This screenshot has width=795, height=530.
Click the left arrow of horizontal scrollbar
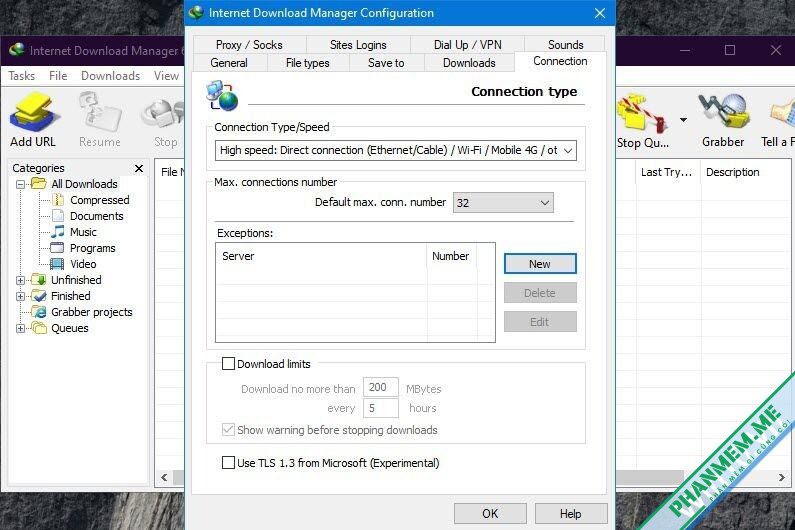164,477
